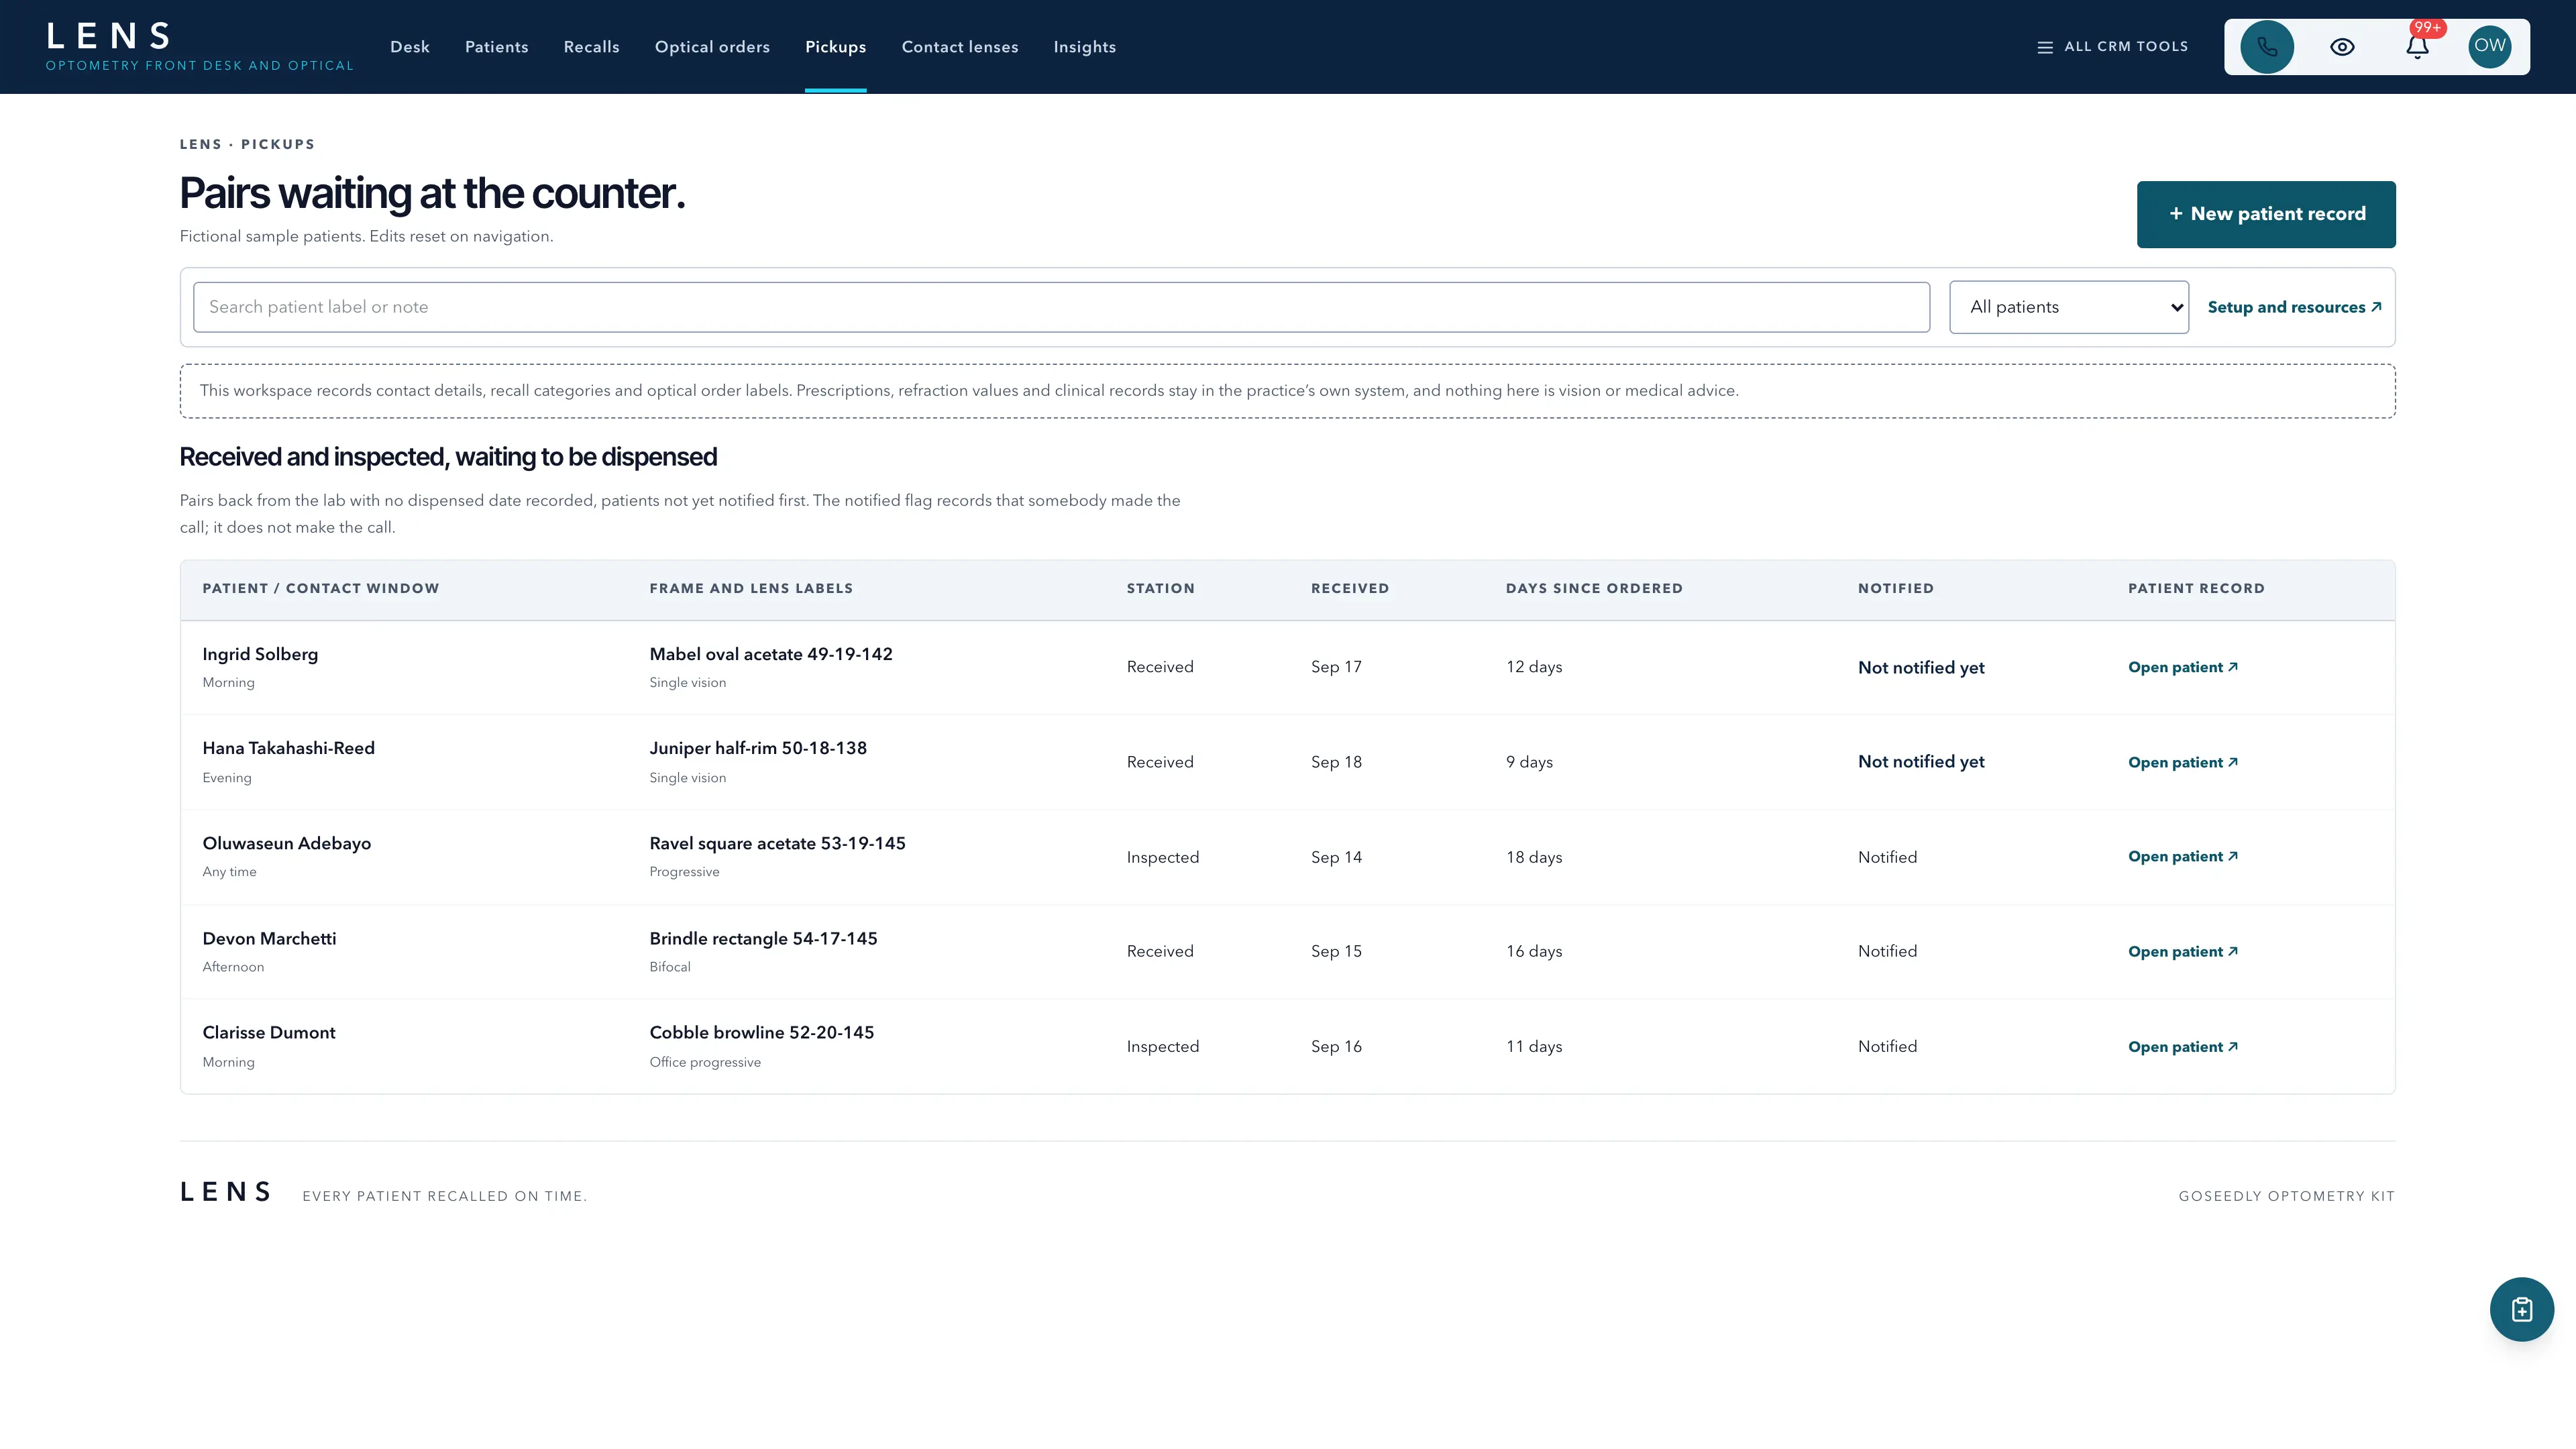Click the Station column header
The width and height of the screenshot is (2576, 1449).
[1160, 588]
